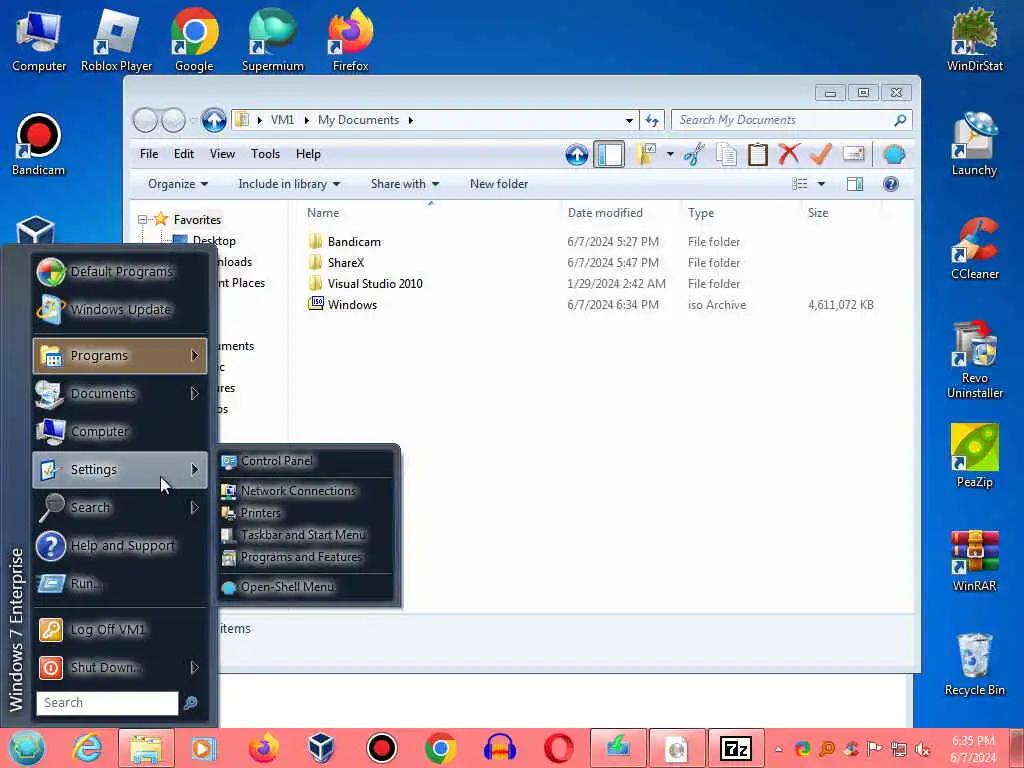Click the Start orb button

click(x=27, y=748)
